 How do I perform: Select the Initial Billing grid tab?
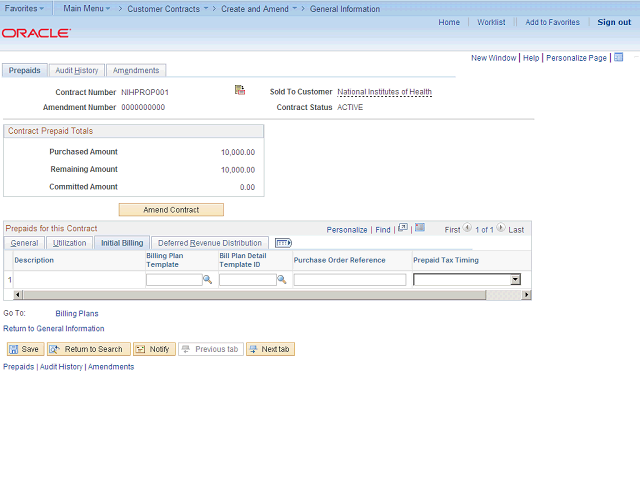tap(122, 243)
